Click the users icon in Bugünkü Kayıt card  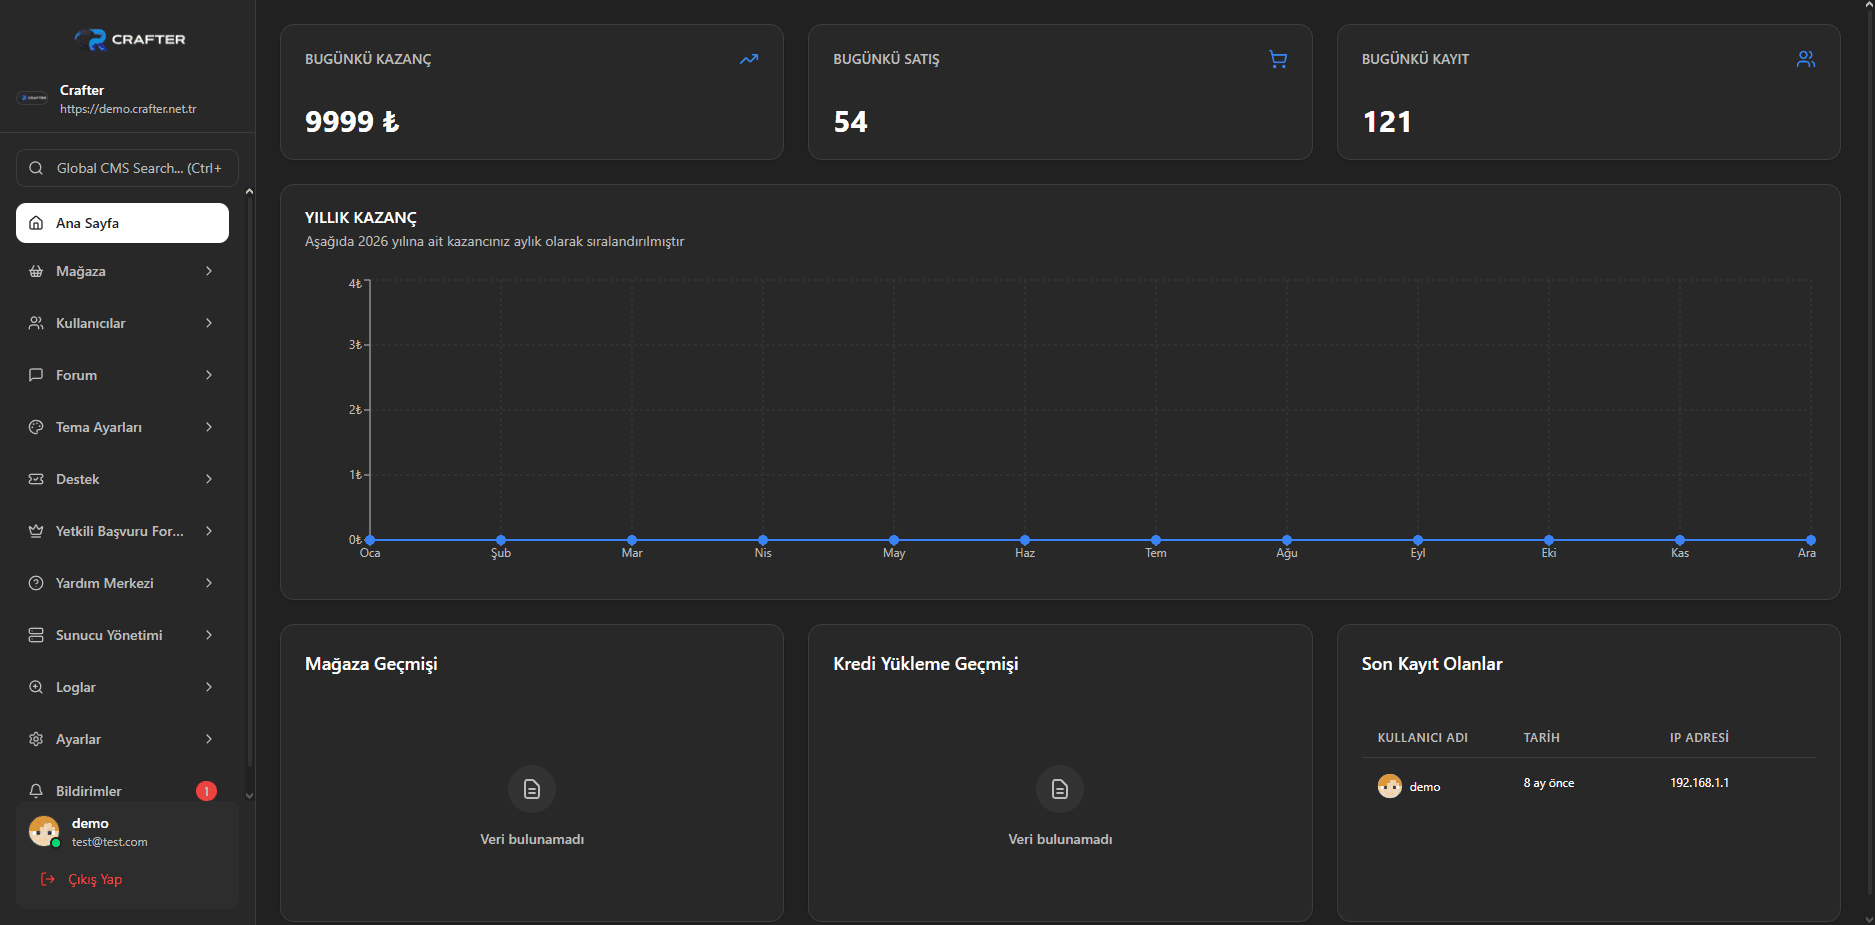(x=1805, y=59)
